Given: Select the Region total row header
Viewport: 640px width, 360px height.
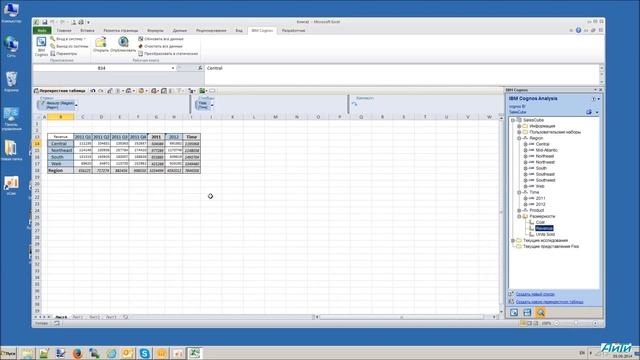Looking at the screenshot, I should tap(60, 171).
